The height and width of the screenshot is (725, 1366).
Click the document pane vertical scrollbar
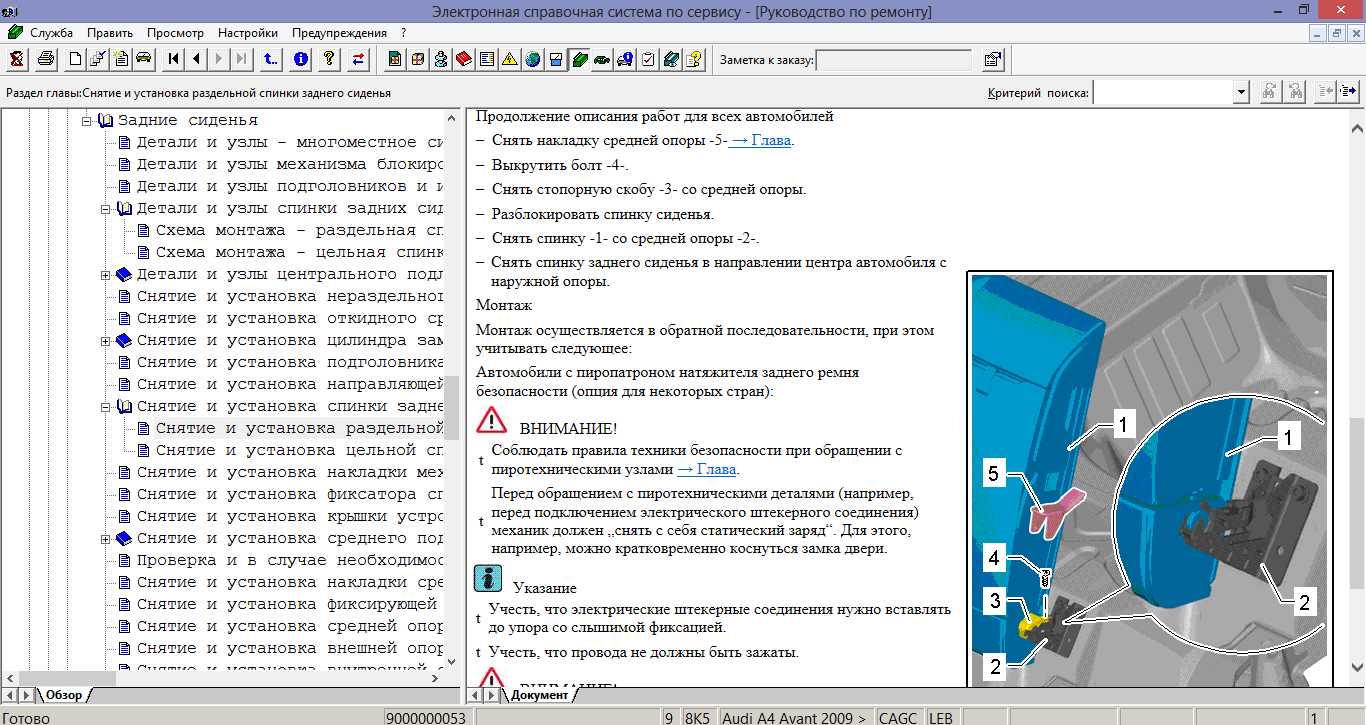click(1356, 397)
